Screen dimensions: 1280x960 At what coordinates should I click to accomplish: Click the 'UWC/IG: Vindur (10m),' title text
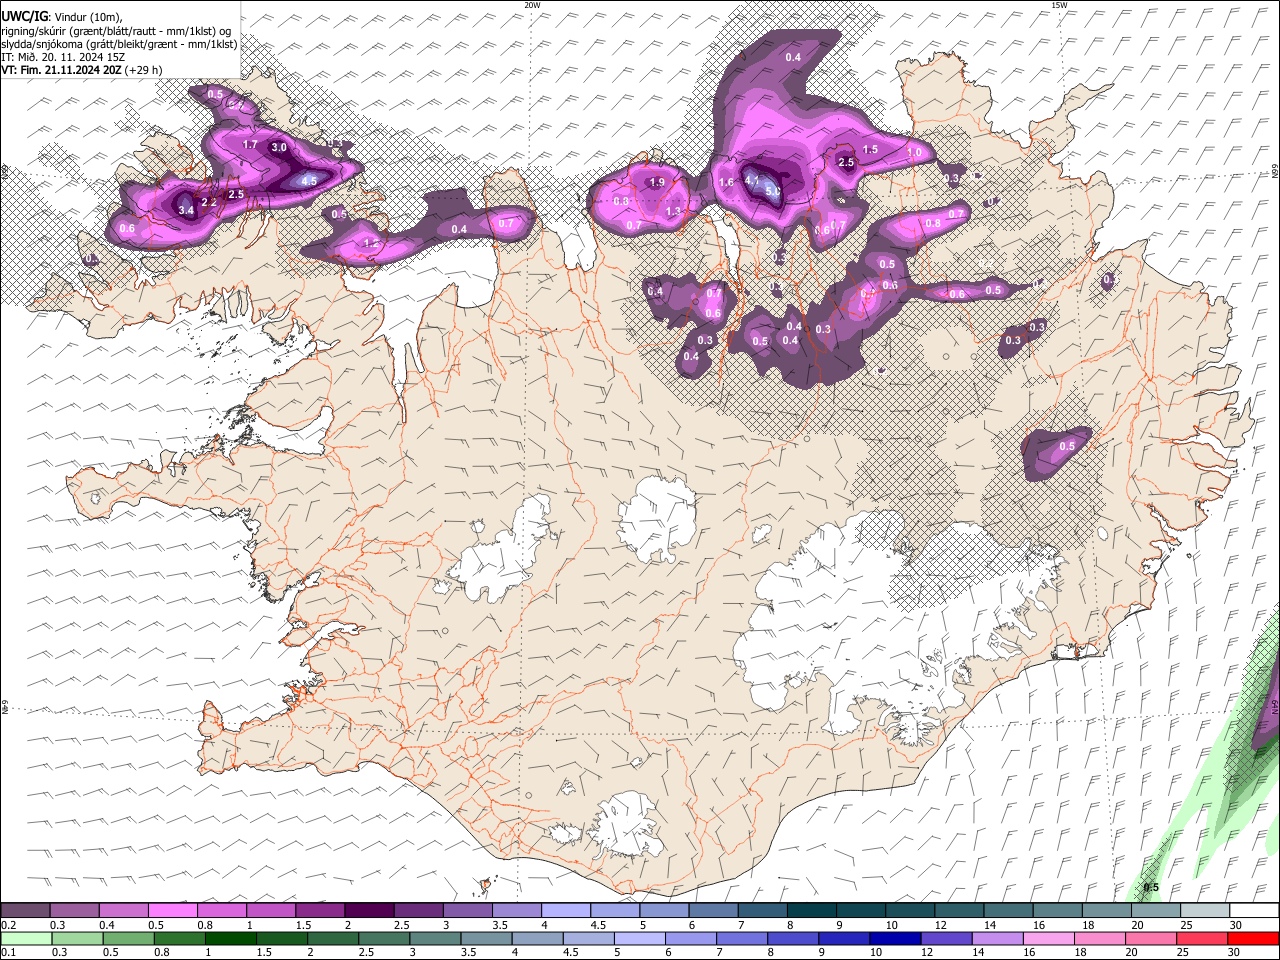coord(61,16)
